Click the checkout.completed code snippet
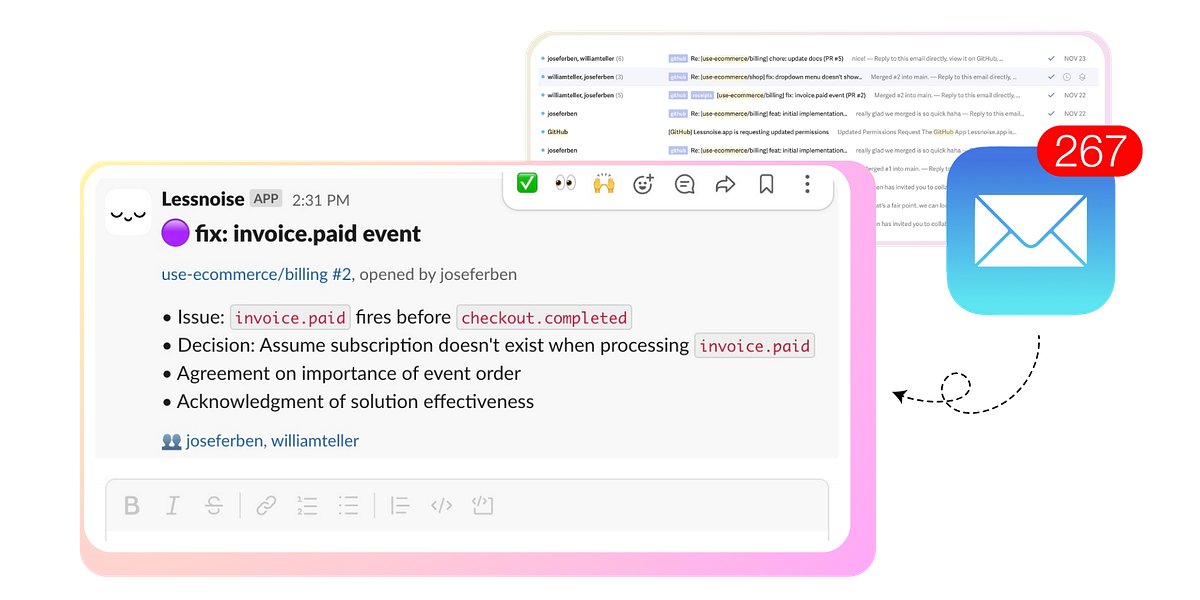Image resolution: width=1200 pixels, height=600 pixels. click(x=544, y=318)
